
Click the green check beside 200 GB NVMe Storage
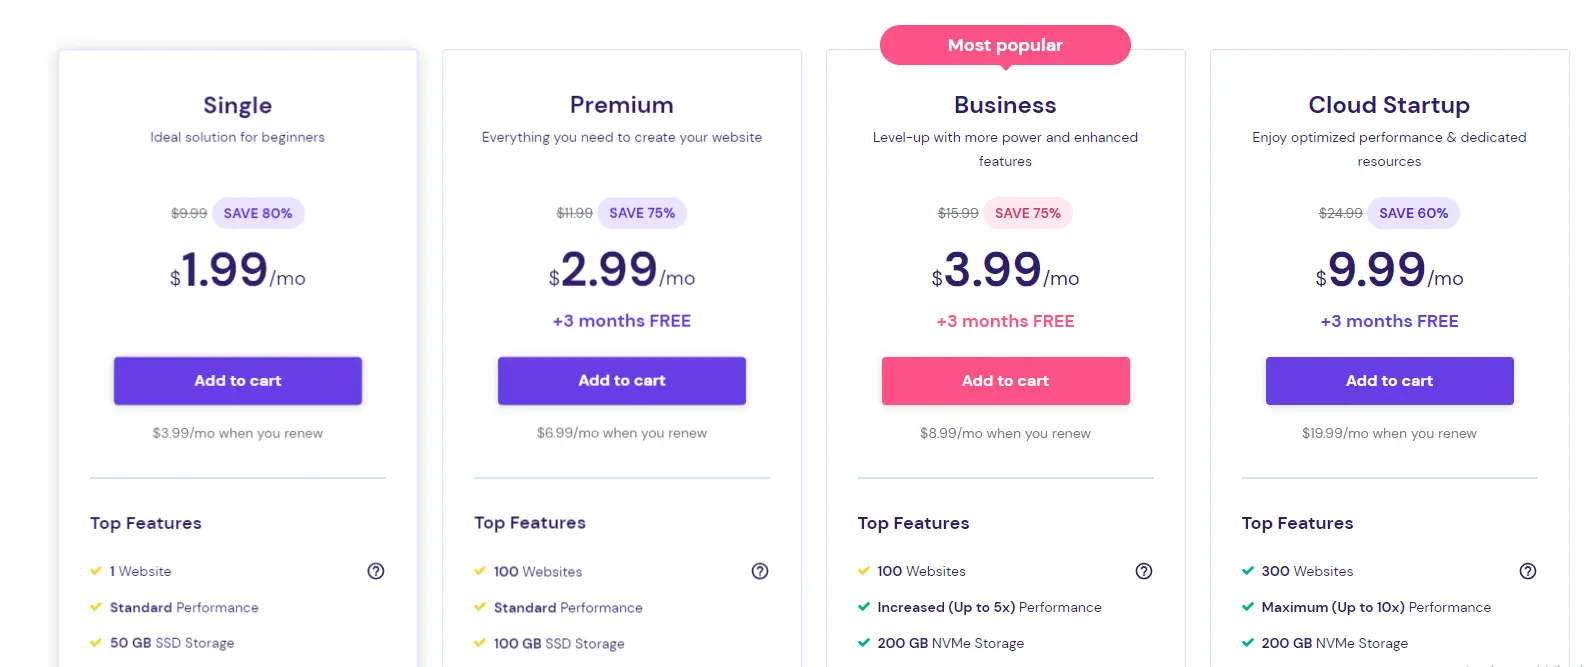[x=862, y=643]
